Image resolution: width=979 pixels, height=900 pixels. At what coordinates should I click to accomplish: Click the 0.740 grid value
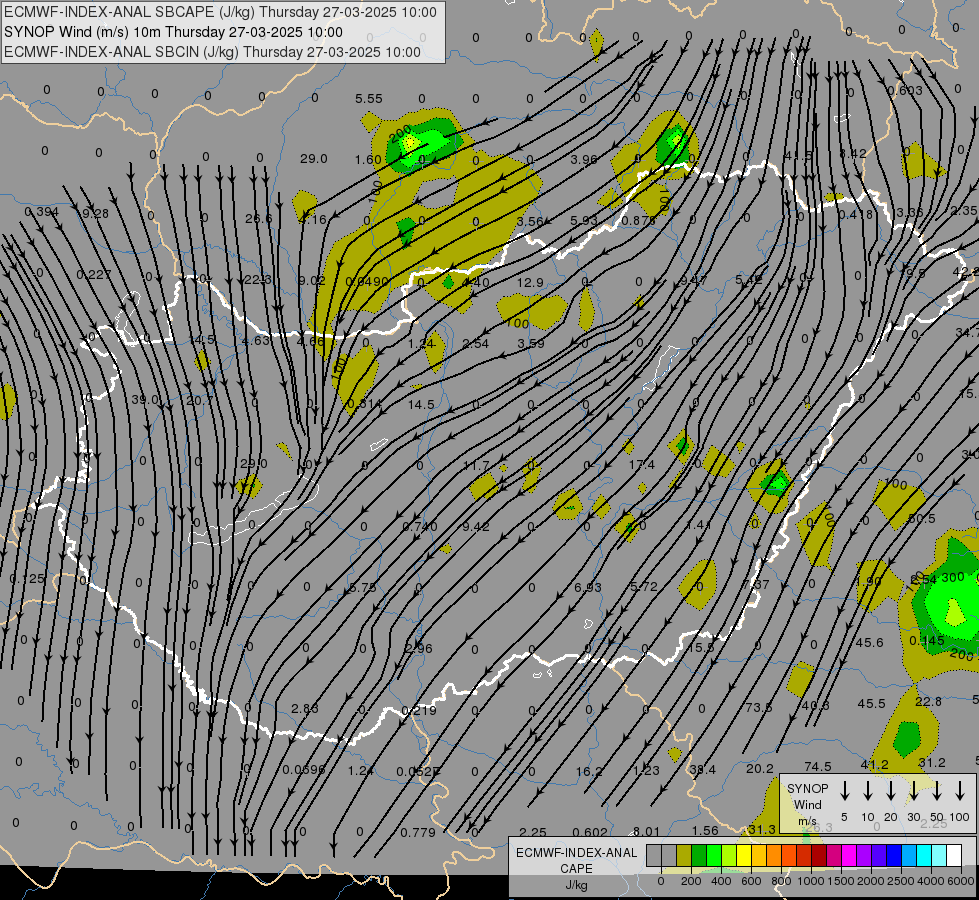click(x=420, y=527)
